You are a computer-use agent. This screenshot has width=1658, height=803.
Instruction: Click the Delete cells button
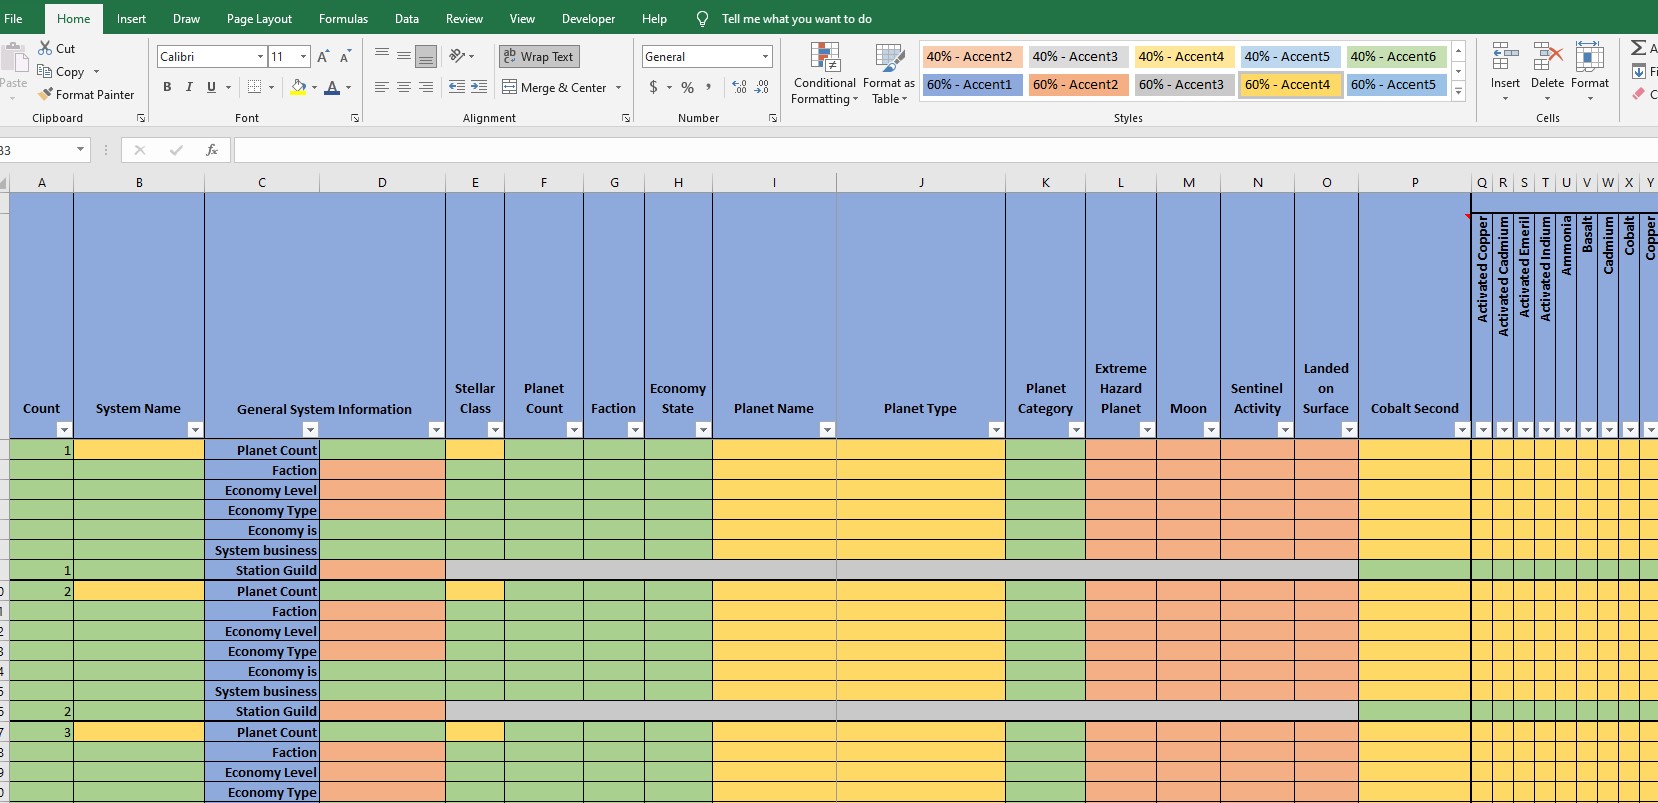pyautogui.click(x=1547, y=70)
